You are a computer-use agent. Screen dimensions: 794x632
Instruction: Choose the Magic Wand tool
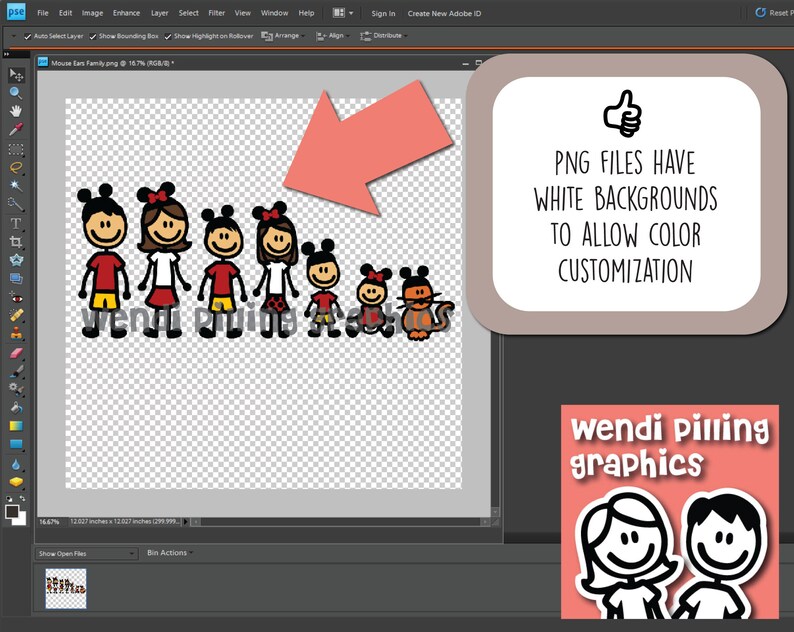click(x=16, y=186)
